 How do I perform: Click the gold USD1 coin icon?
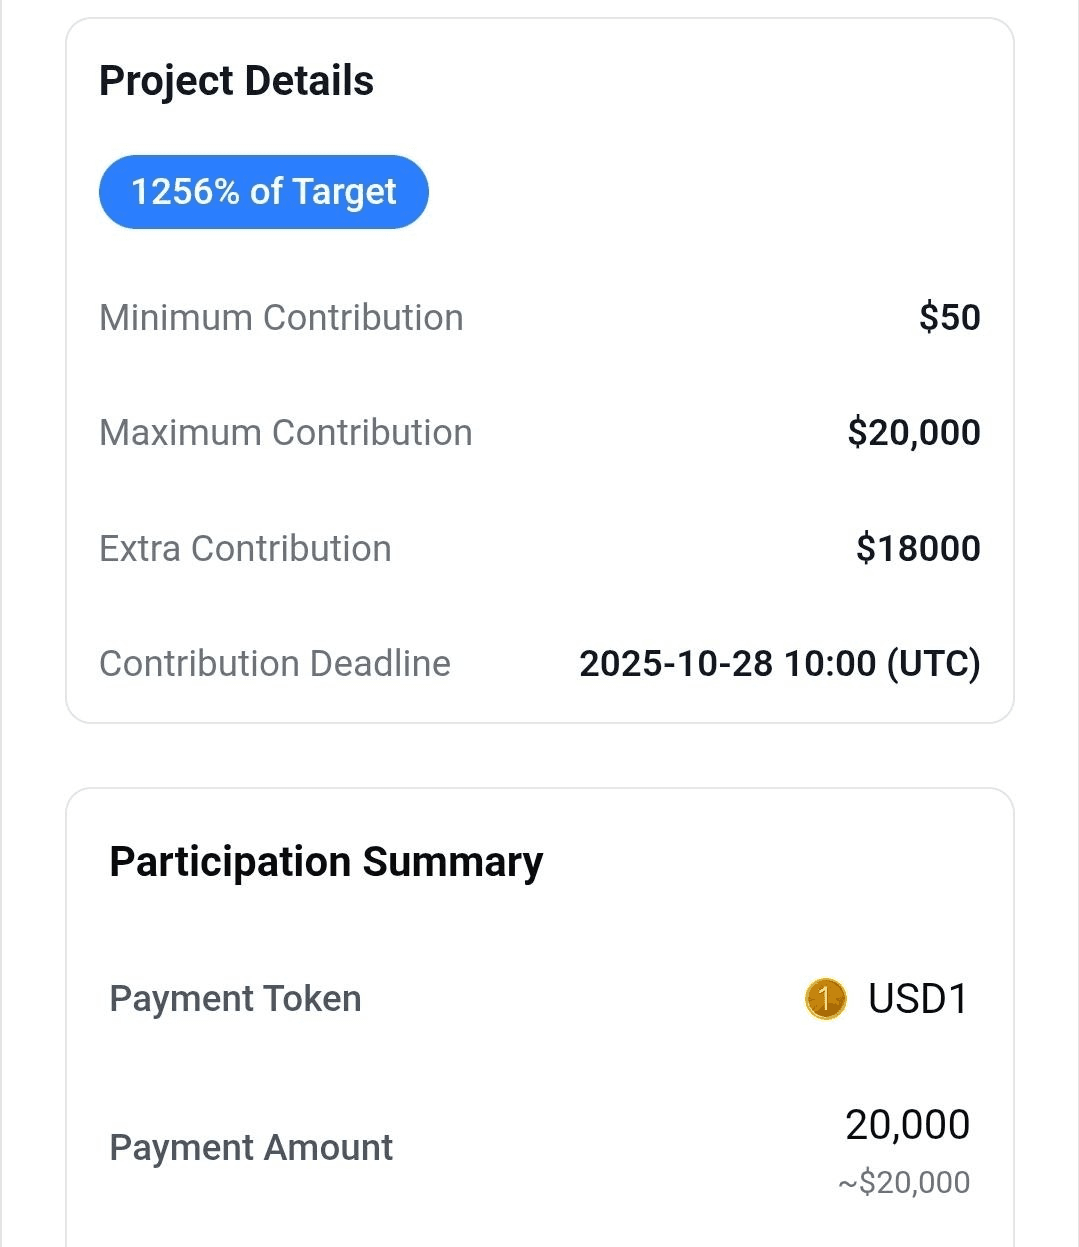825,999
